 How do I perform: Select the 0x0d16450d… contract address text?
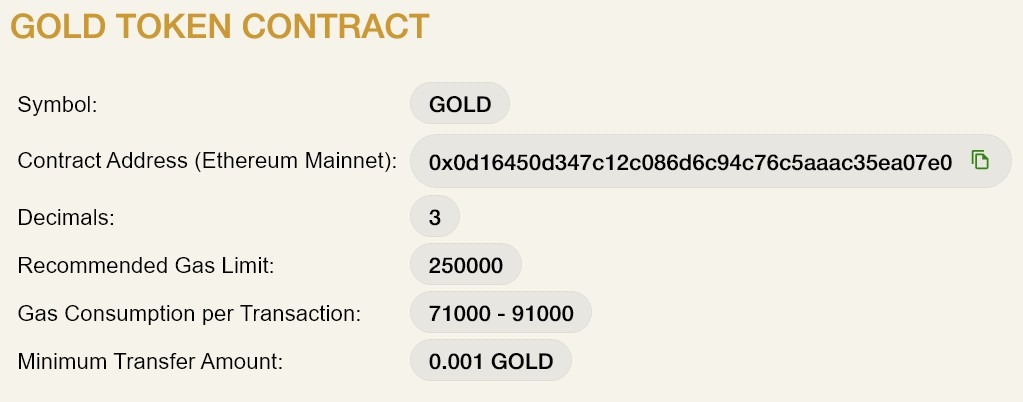(x=690, y=162)
